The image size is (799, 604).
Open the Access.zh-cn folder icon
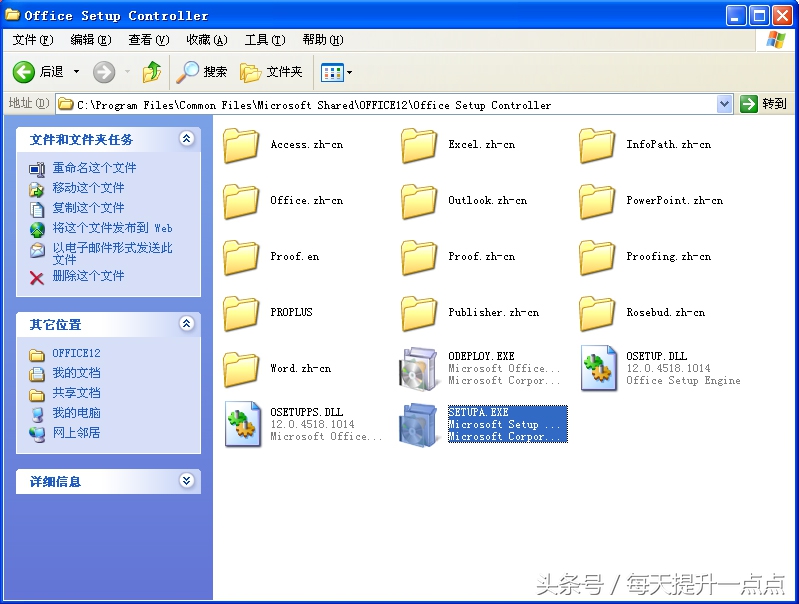pos(241,145)
